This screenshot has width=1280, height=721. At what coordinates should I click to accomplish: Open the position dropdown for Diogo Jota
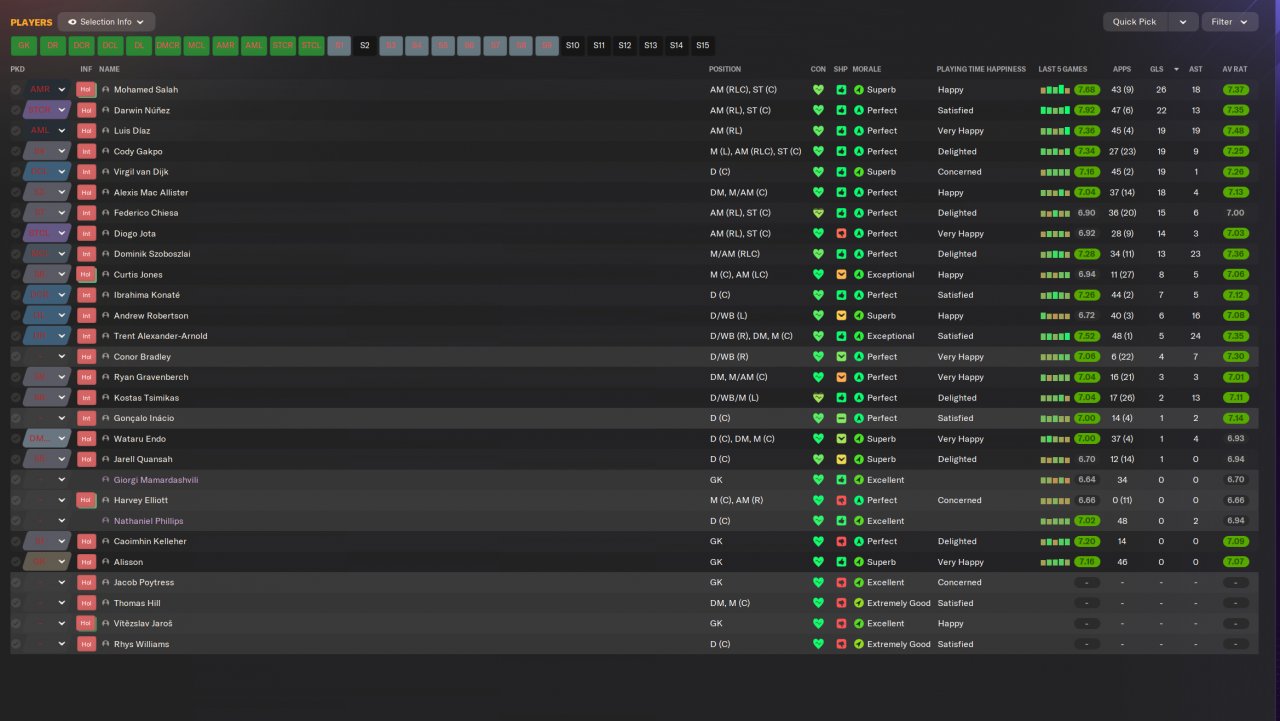tap(48, 234)
